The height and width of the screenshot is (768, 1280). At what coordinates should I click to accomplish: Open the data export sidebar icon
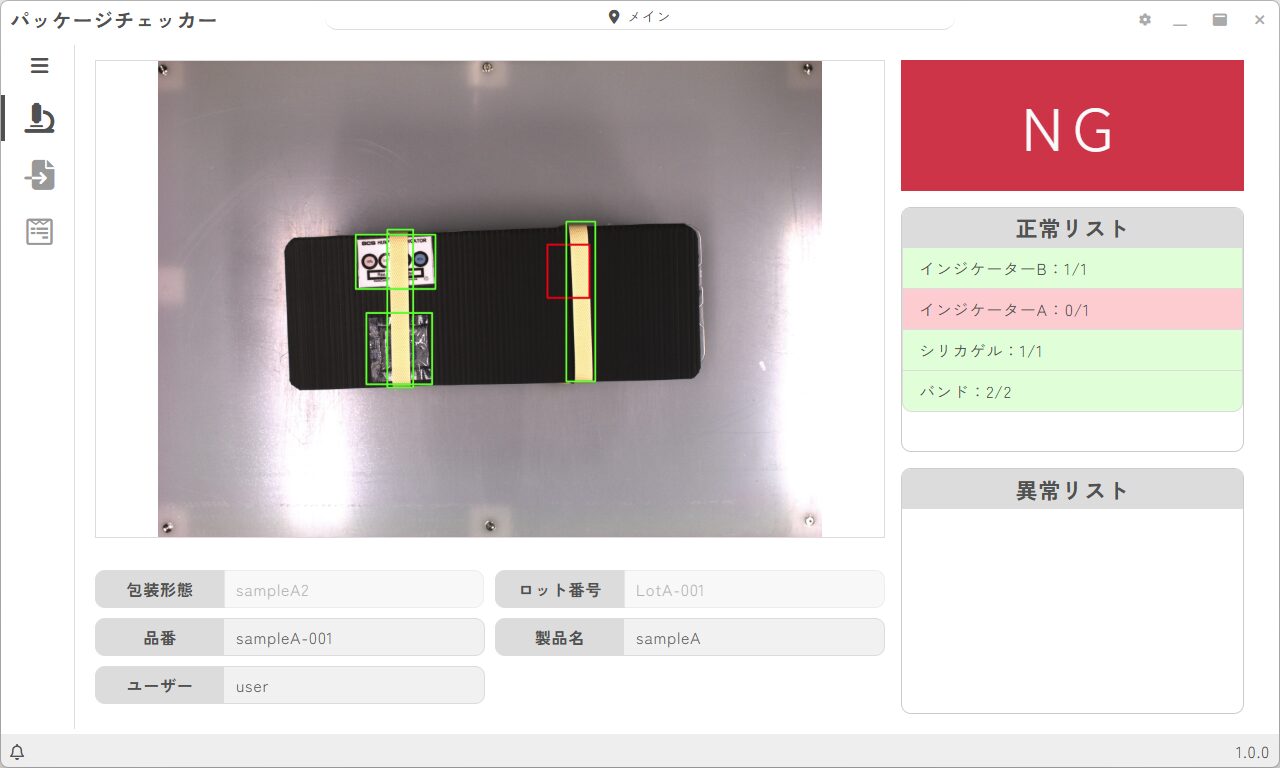pos(40,175)
